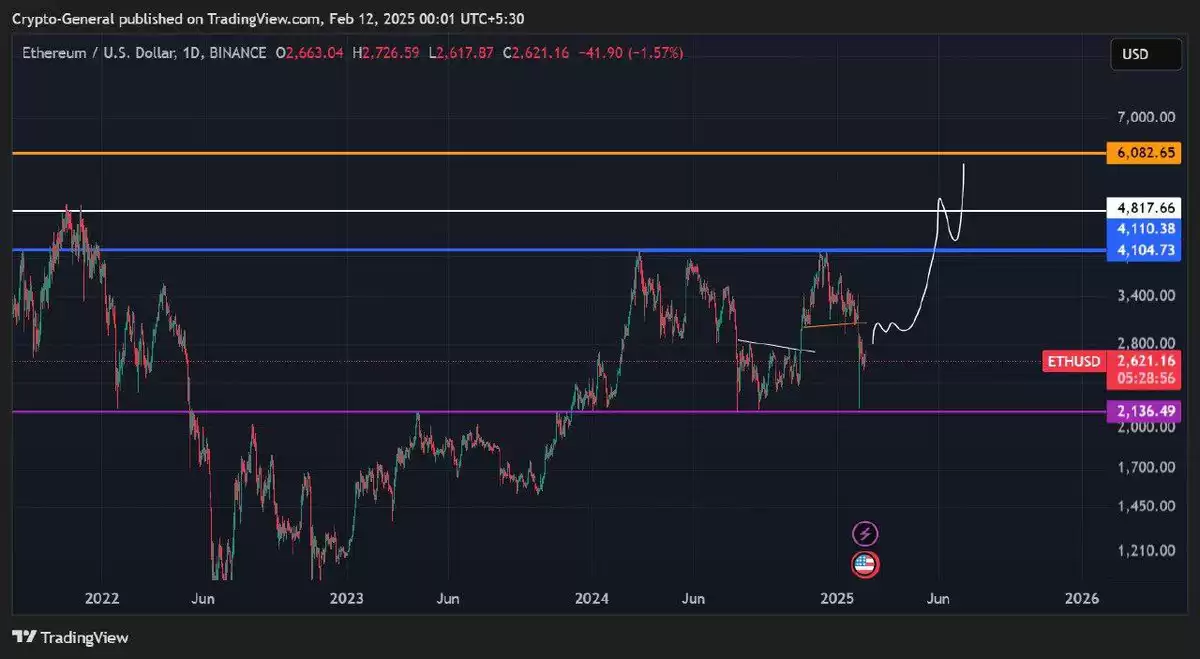Click the 2022 time axis label
The image size is (1200, 659).
coord(102,598)
